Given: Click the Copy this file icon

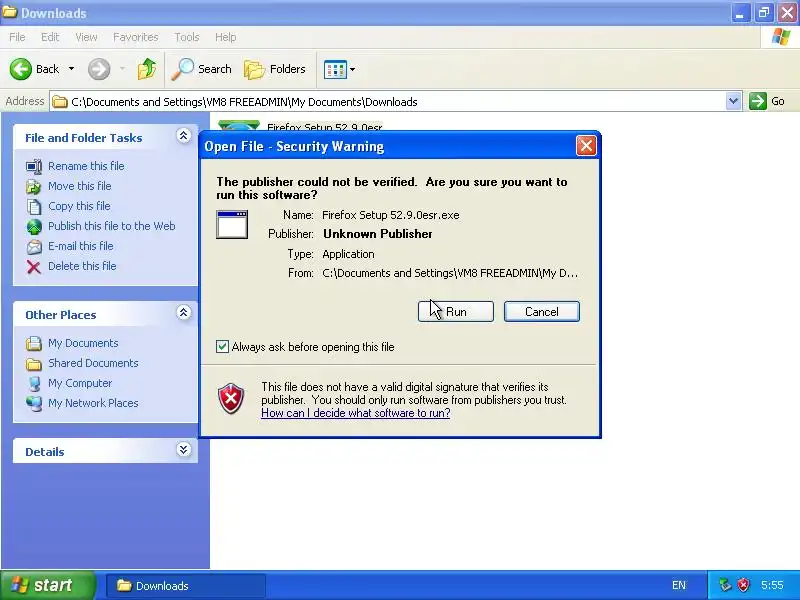Looking at the screenshot, I should coord(34,207).
